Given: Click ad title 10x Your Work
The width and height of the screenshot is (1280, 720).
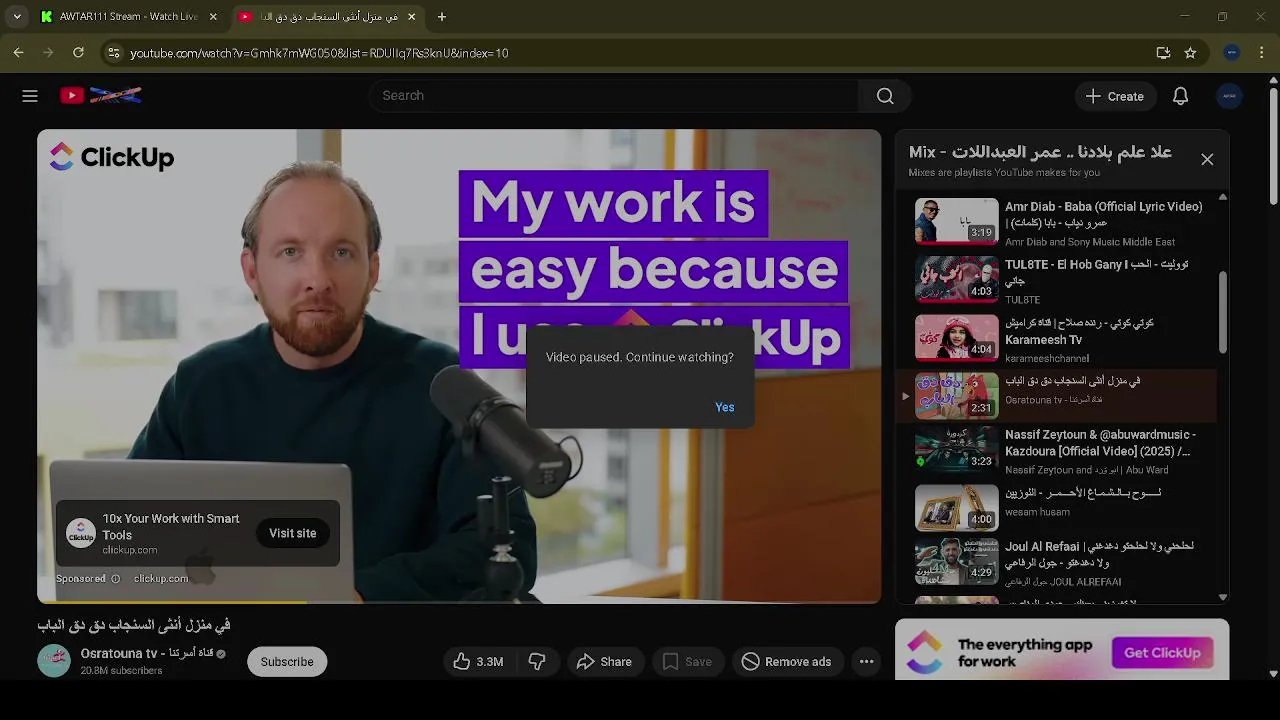Looking at the screenshot, I should tap(170, 527).
